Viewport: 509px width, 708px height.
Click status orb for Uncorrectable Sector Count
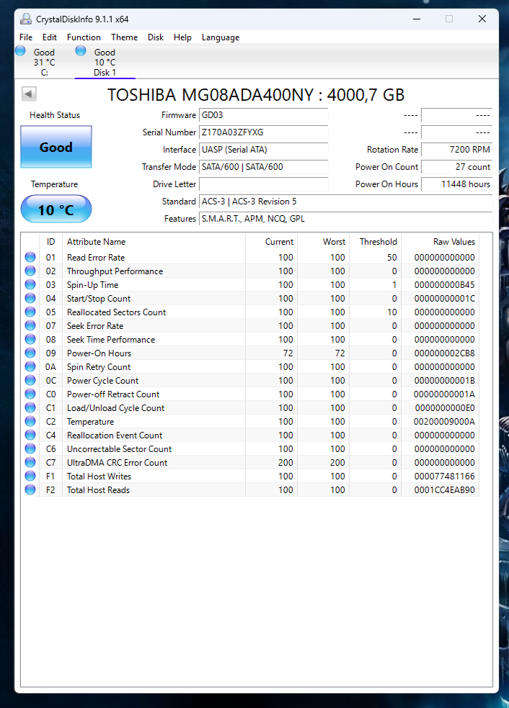[x=30, y=449]
